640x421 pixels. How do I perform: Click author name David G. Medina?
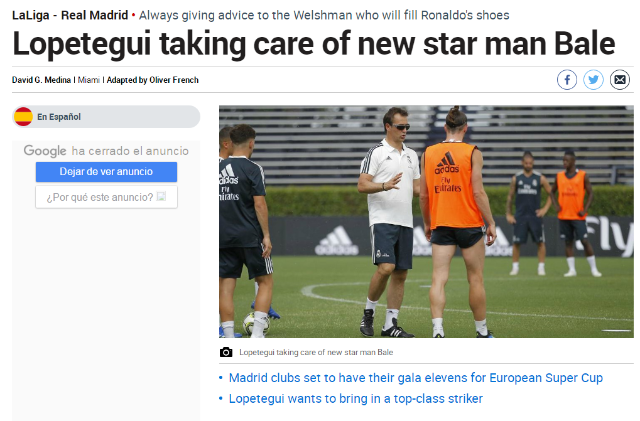tap(41, 80)
